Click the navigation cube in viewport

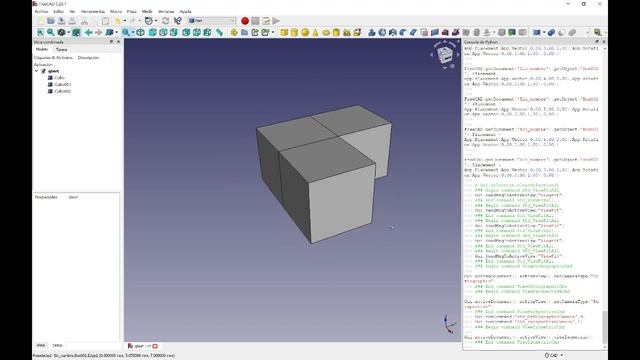click(444, 54)
